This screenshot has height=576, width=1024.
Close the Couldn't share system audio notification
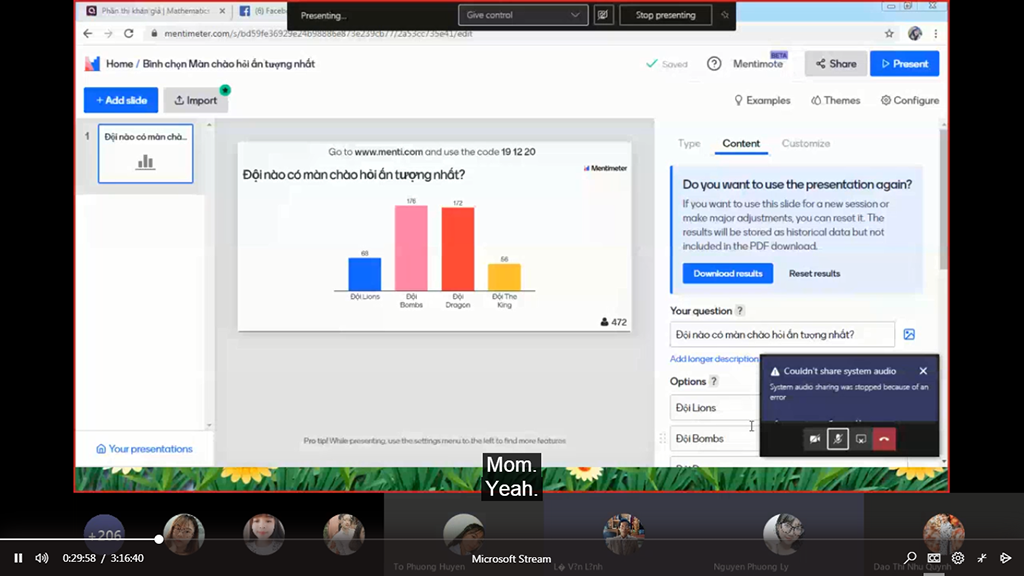[x=923, y=371]
